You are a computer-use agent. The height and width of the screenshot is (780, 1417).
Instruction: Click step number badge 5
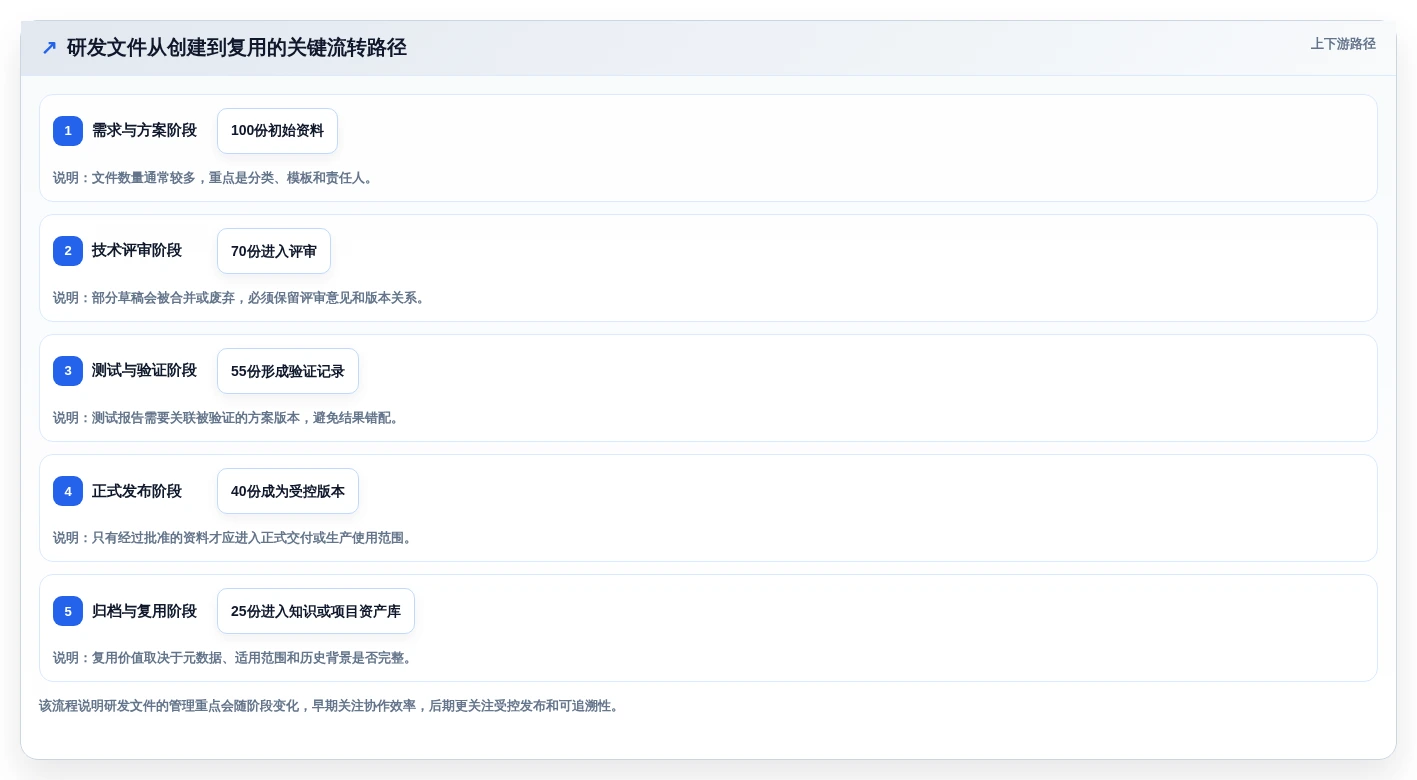coord(68,611)
